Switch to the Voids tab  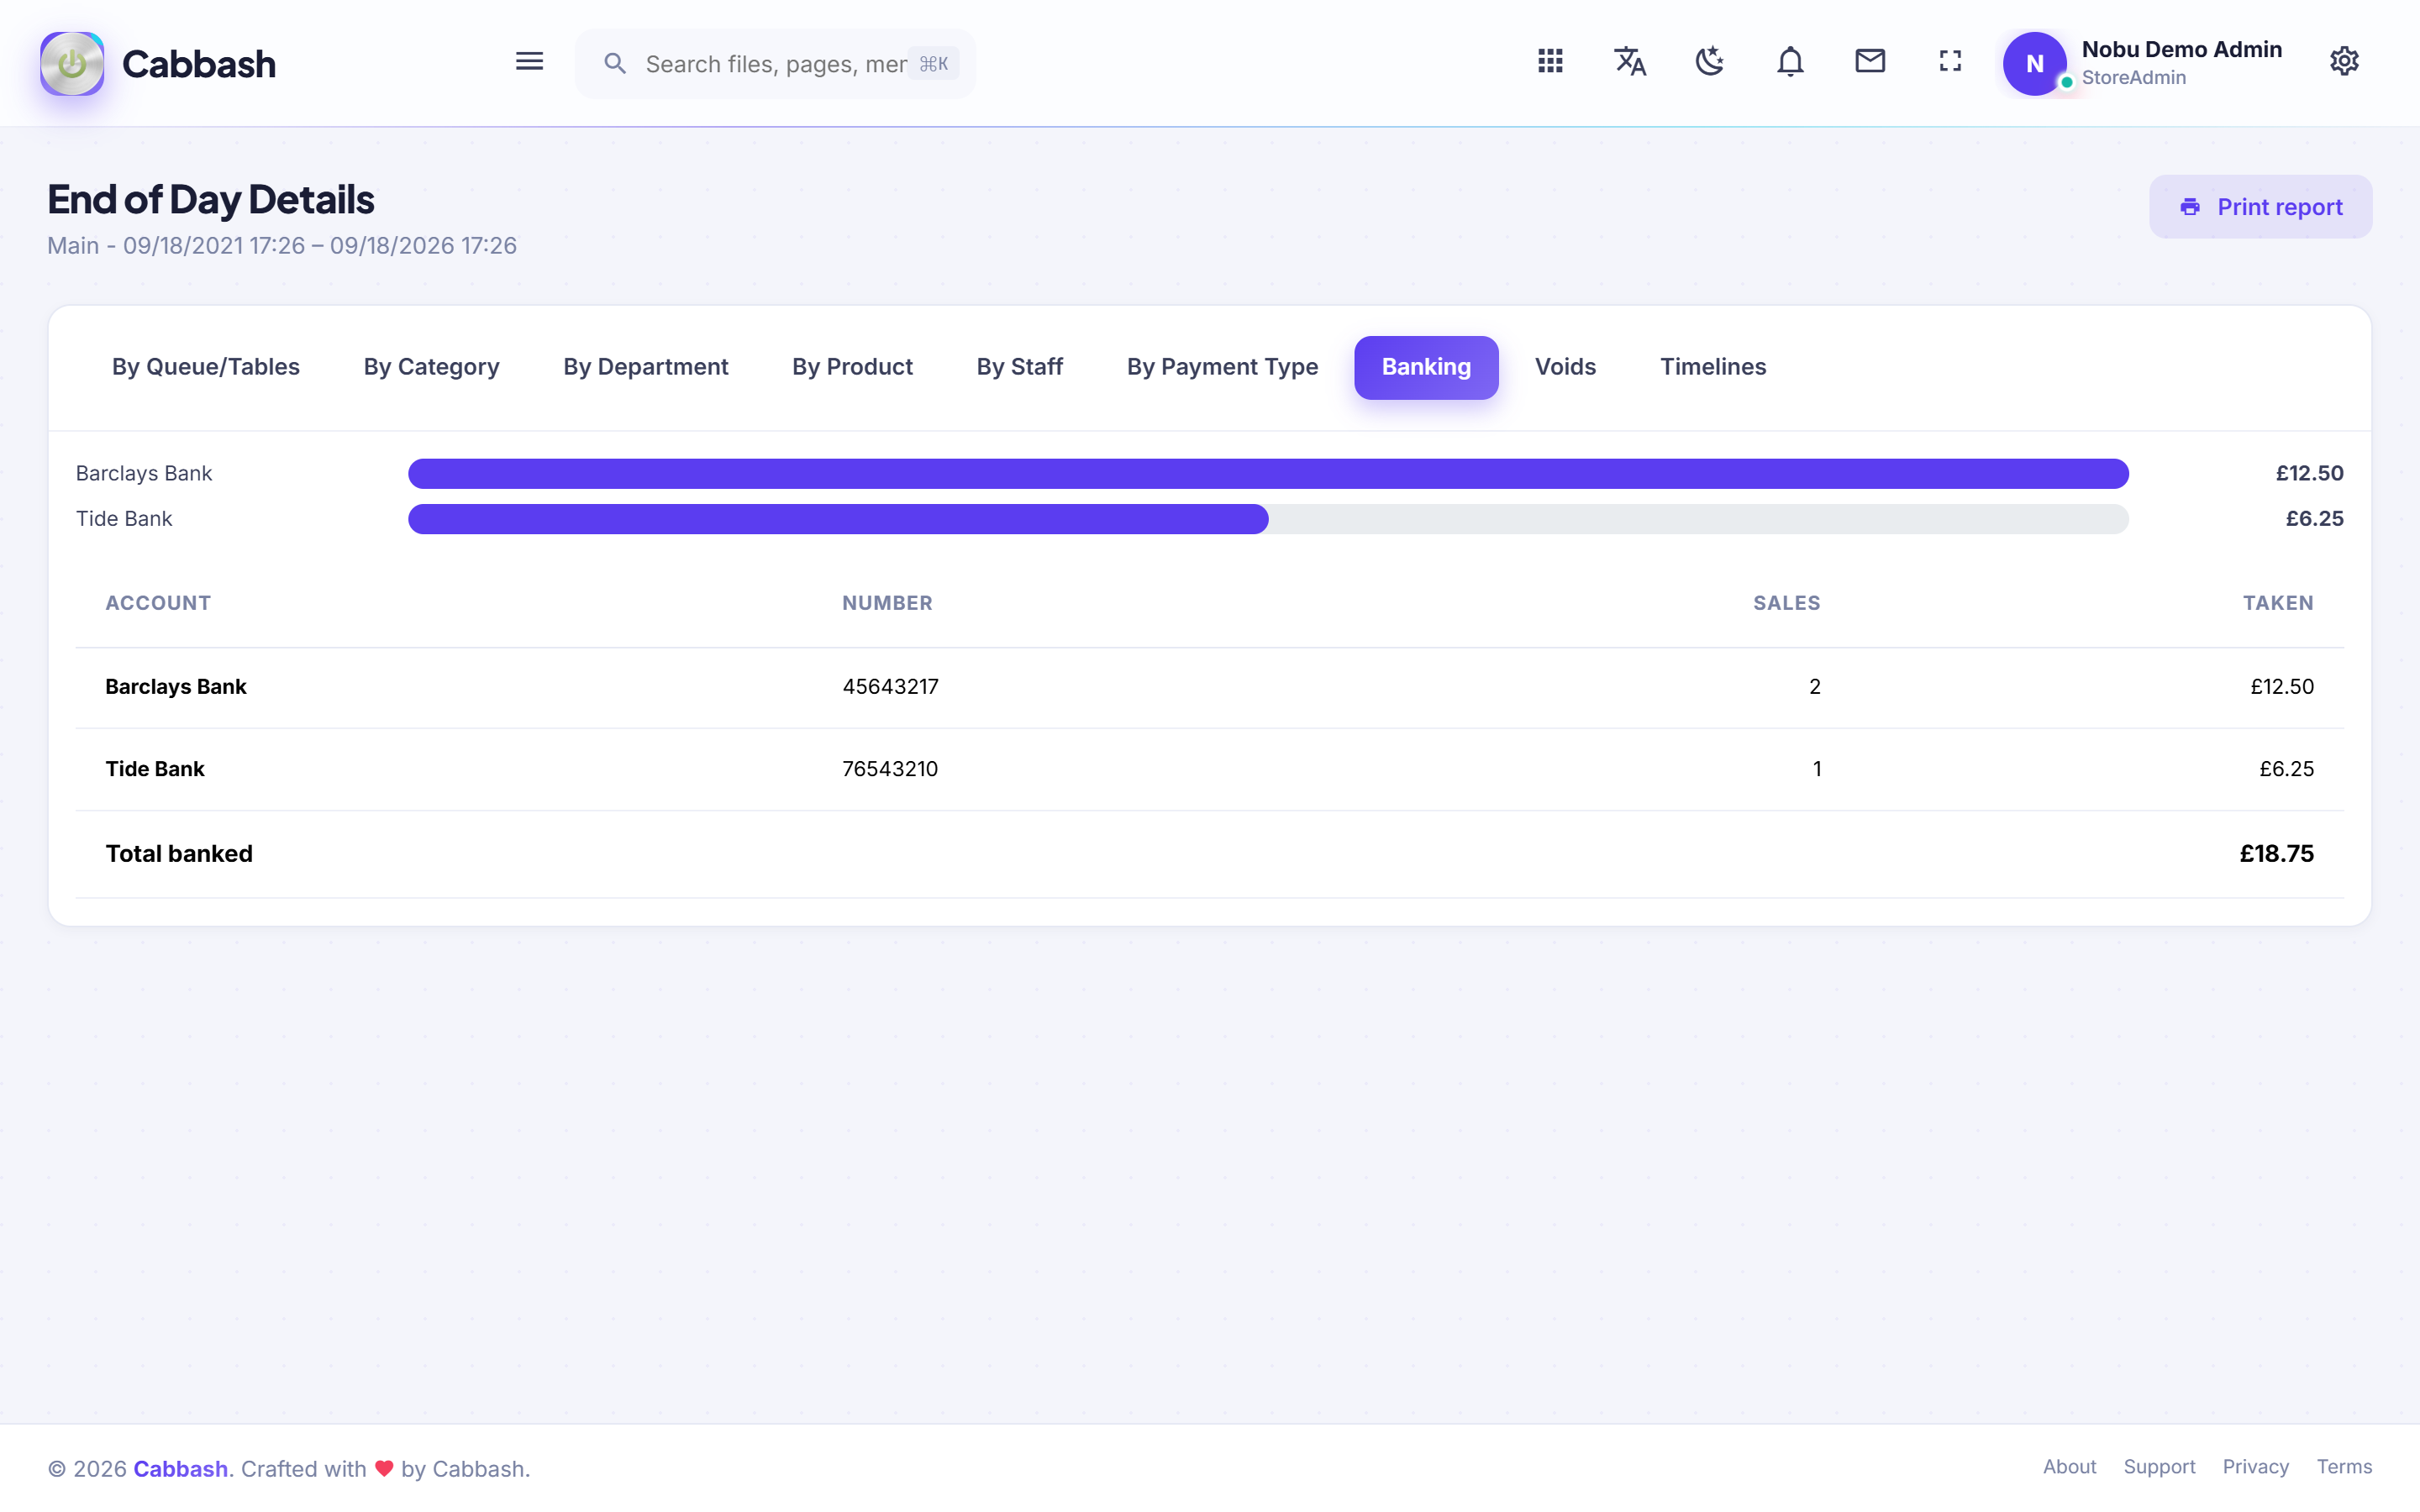1565,367
